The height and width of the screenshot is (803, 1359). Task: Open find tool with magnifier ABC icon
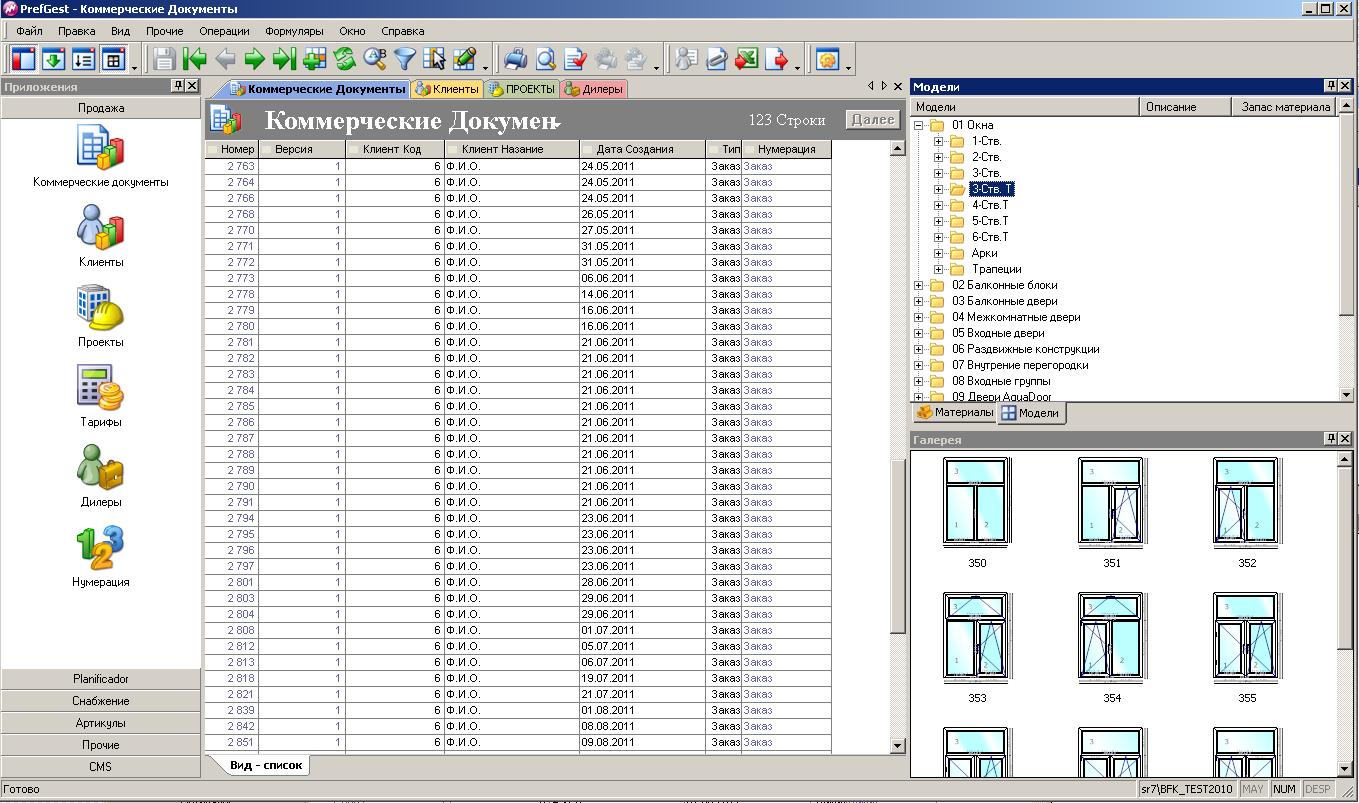(x=375, y=59)
